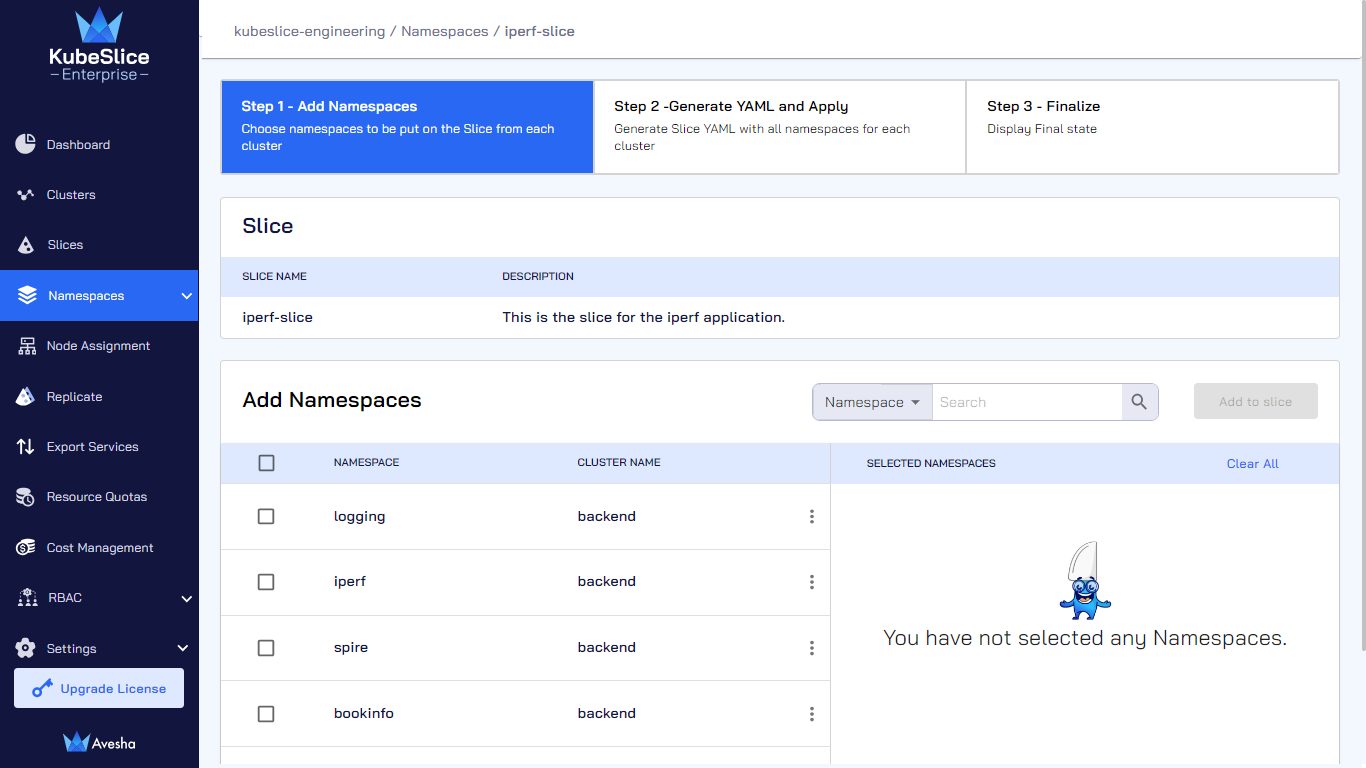Select Step 1 - Add Namespaces tab
The width and height of the screenshot is (1366, 768).
407,127
